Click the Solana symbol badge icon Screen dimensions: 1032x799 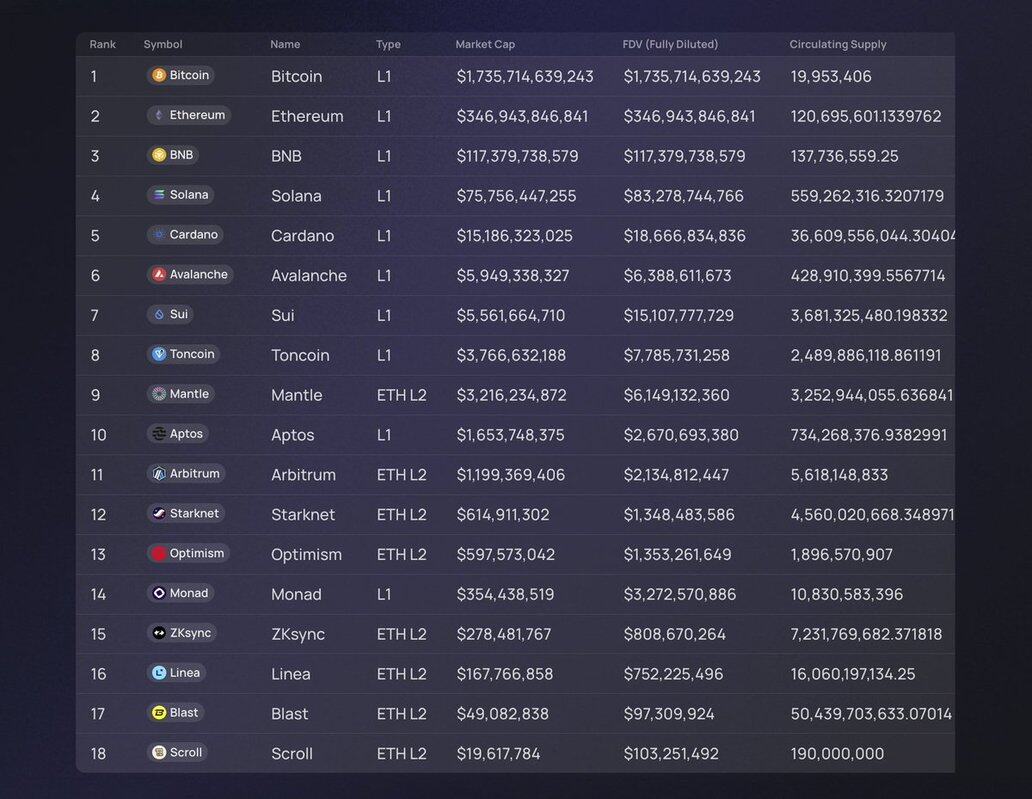tap(159, 195)
